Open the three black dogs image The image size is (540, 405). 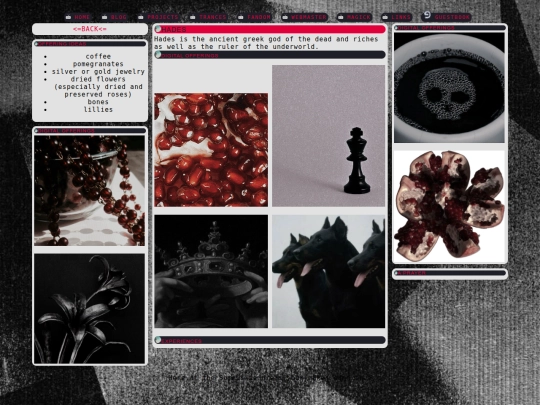coord(329,271)
